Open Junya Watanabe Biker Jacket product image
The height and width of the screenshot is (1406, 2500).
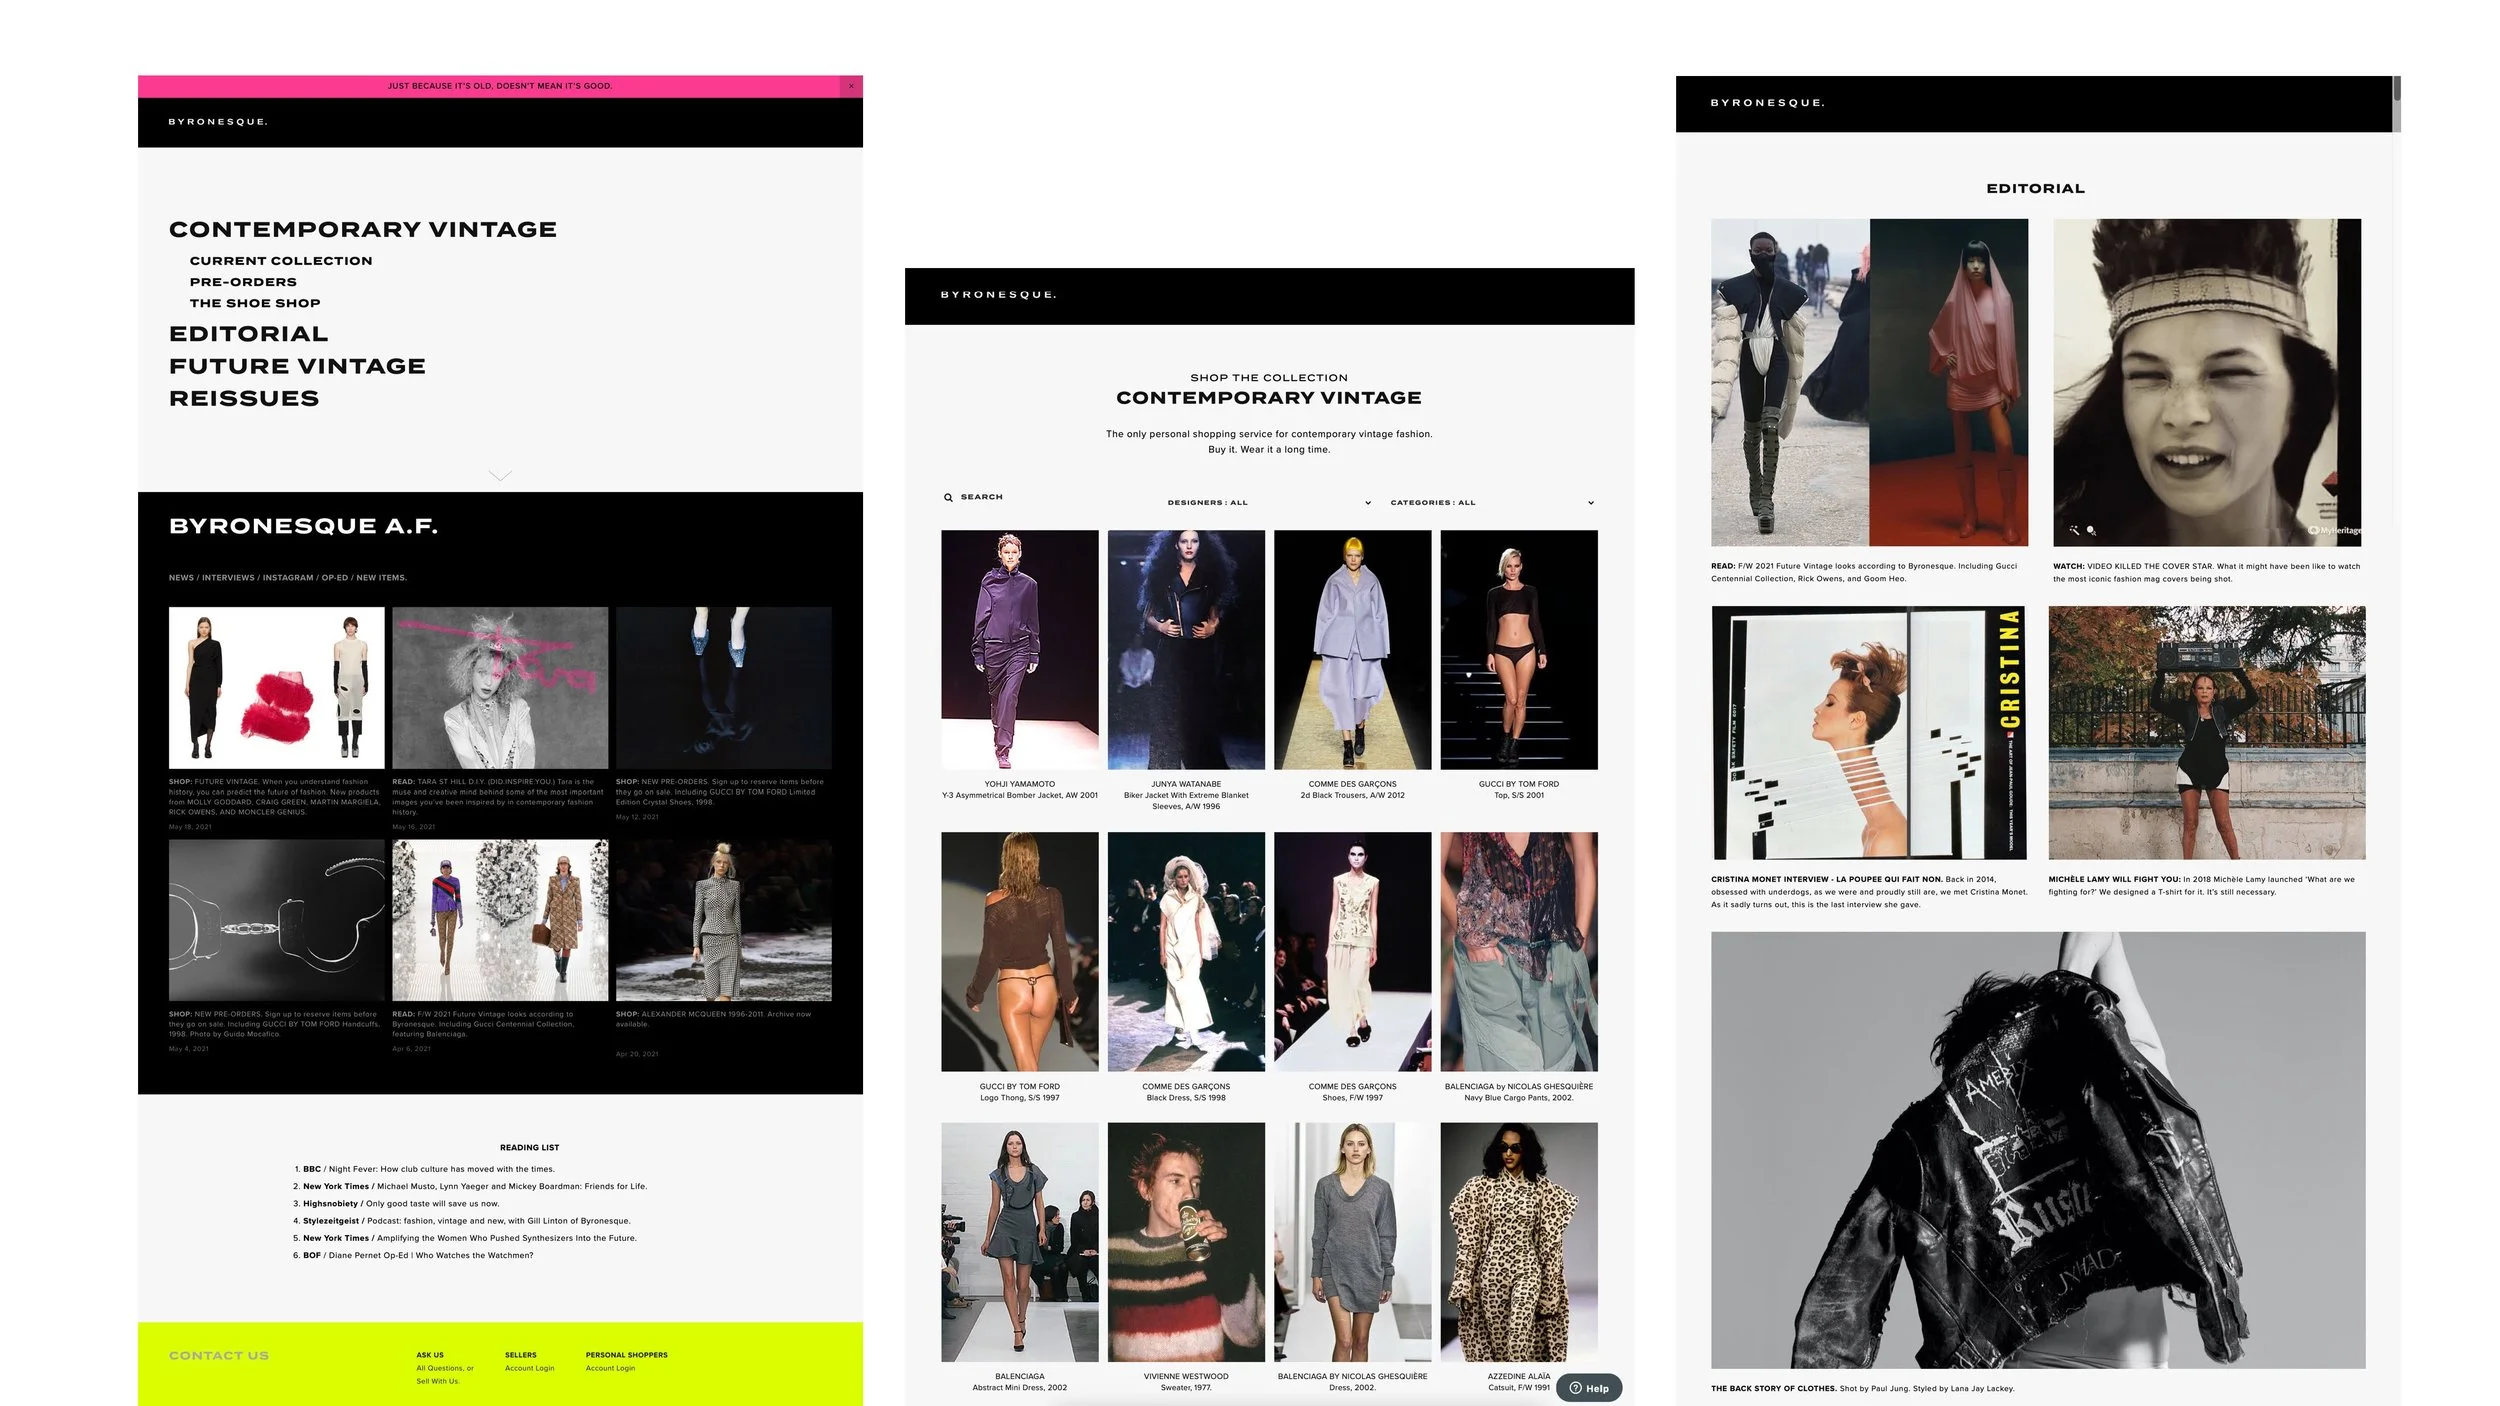pyautogui.click(x=1186, y=650)
